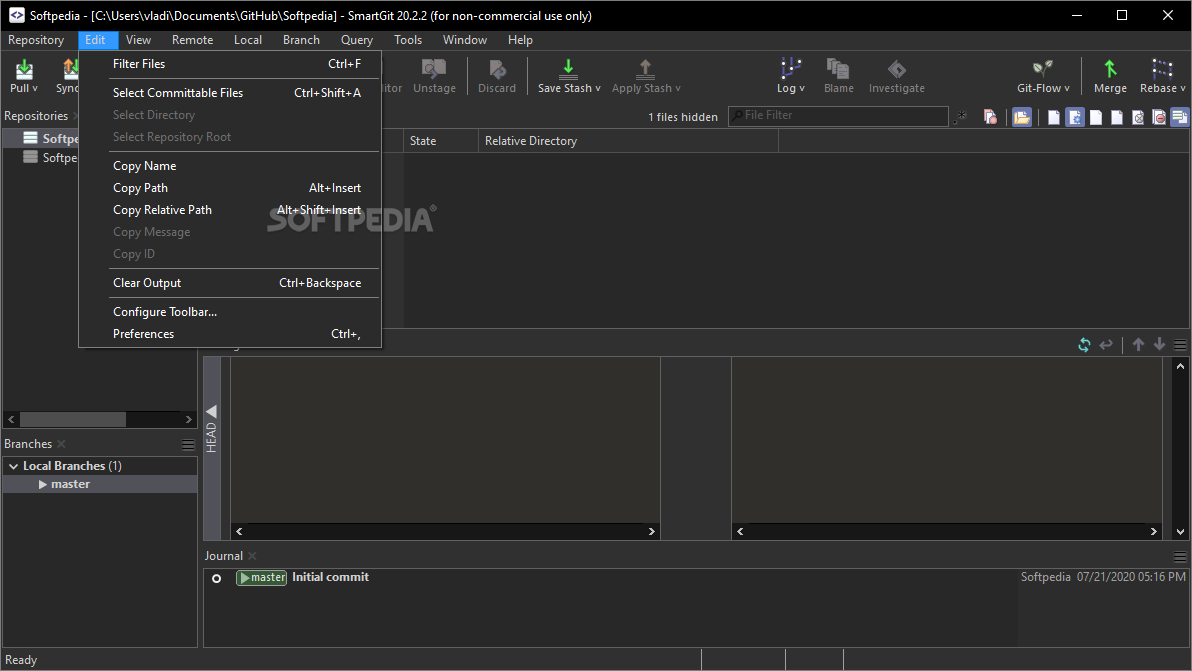Open the Branches panel hamburger menu
The image size is (1192, 671).
(x=188, y=445)
